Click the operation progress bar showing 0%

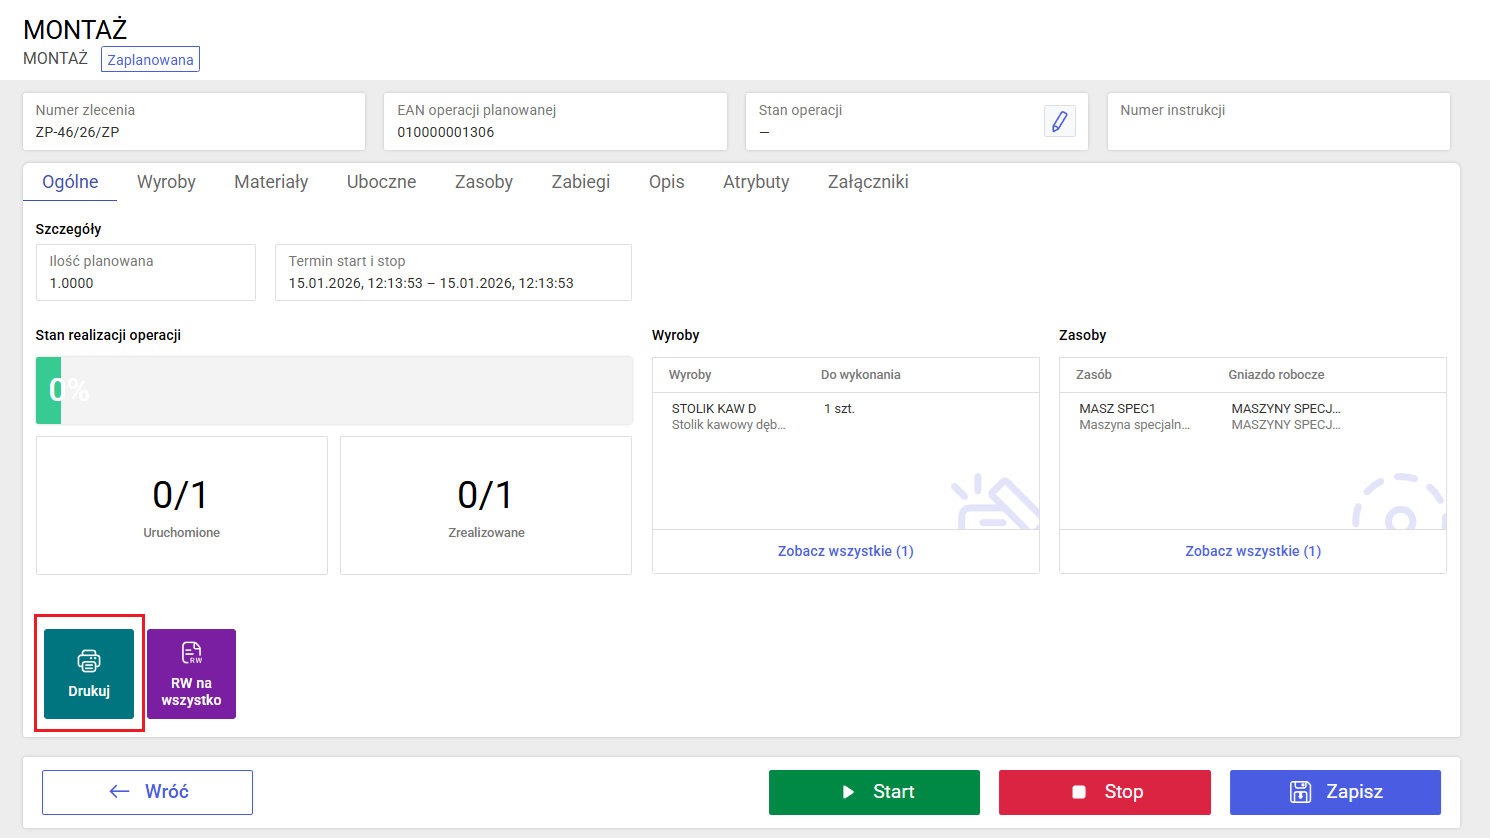point(334,390)
